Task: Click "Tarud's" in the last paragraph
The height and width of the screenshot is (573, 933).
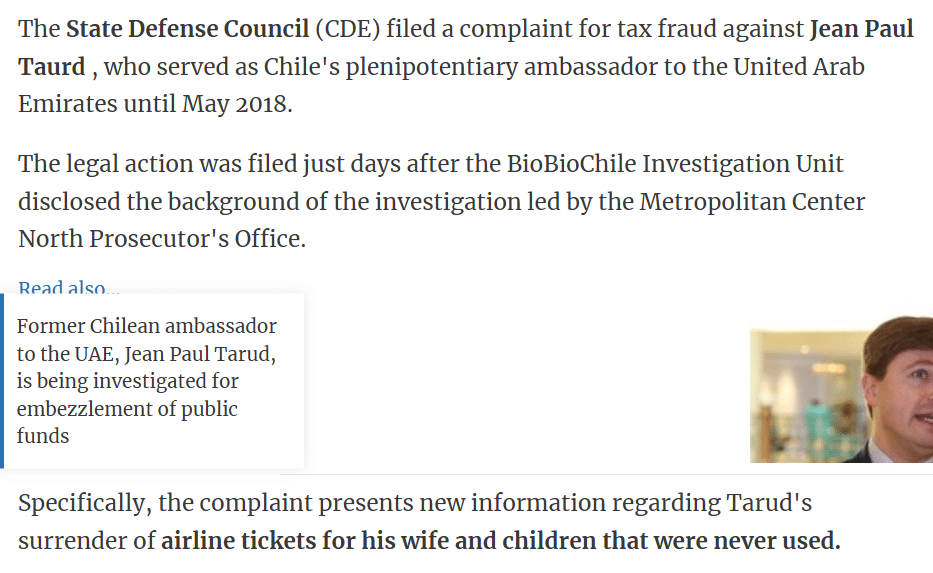Action: click(768, 503)
